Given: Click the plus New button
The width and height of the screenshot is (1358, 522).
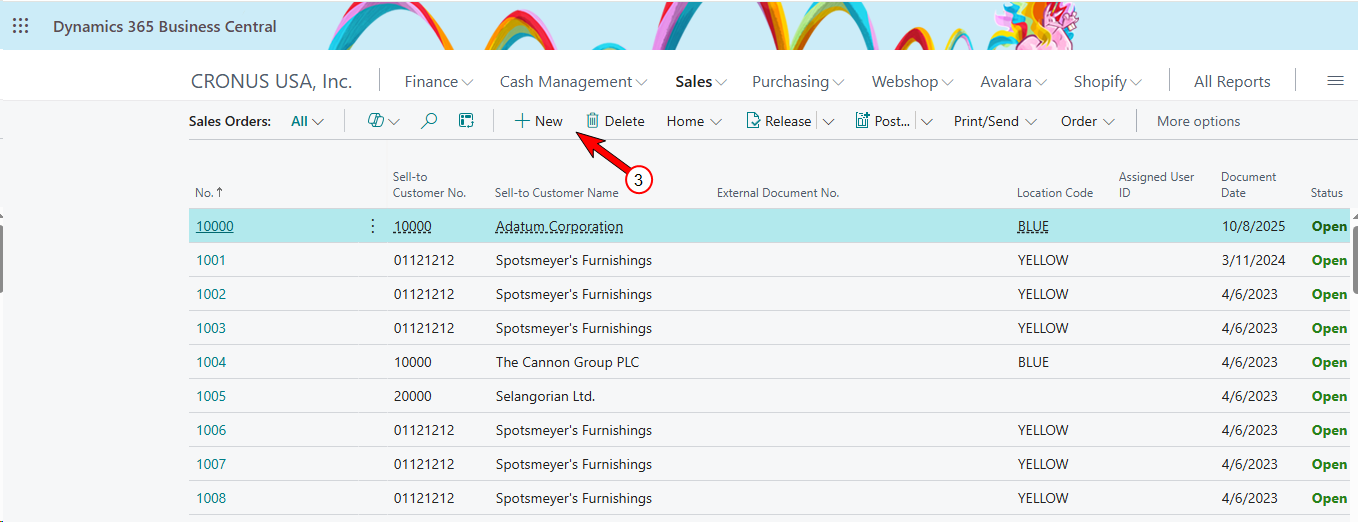Looking at the screenshot, I should [x=538, y=121].
